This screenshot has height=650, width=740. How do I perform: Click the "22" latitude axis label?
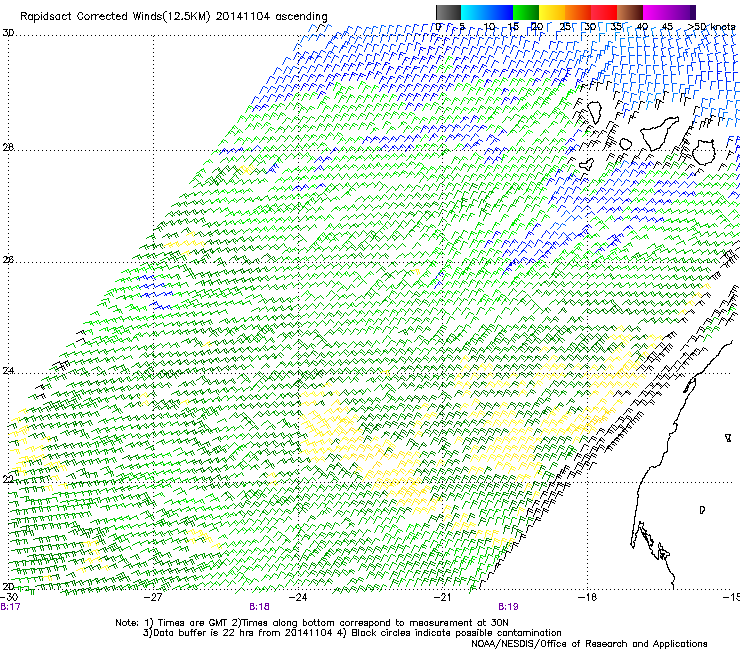[8, 480]
